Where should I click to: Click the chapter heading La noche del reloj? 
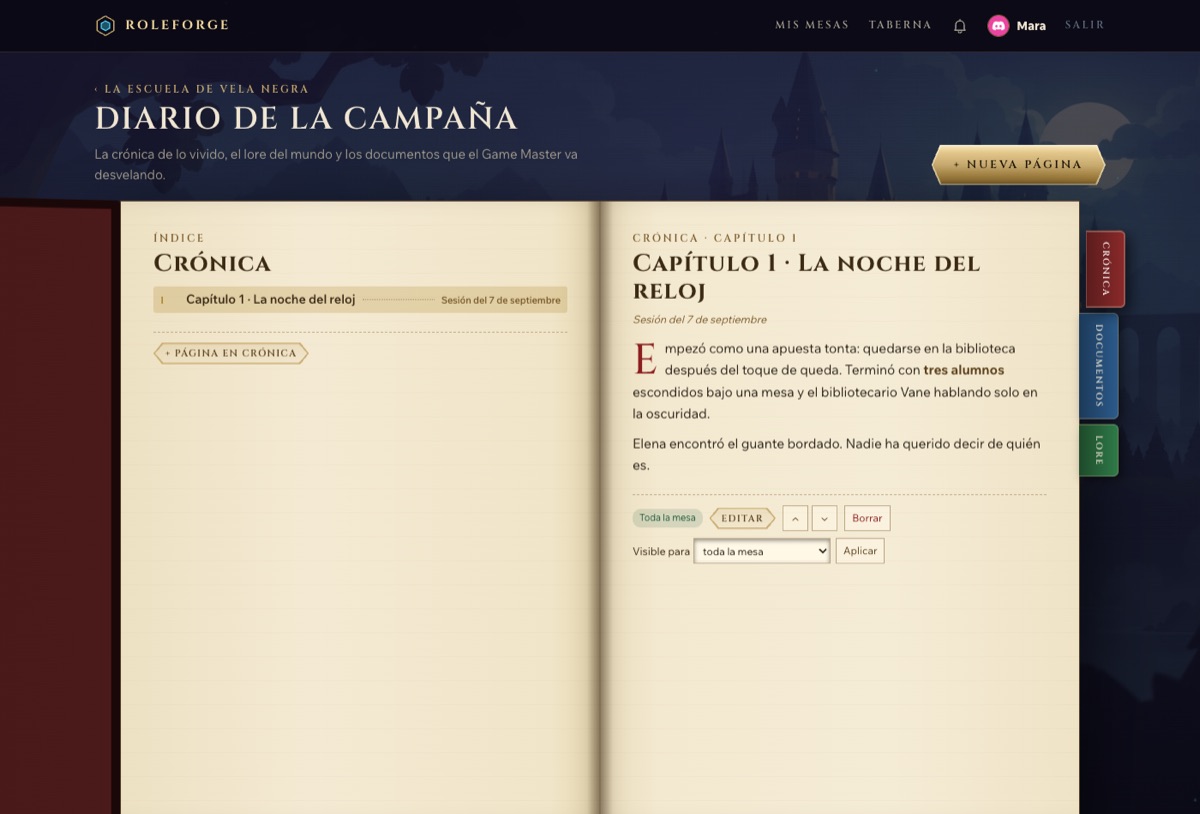pyautogui.click(x=806, y=277)
